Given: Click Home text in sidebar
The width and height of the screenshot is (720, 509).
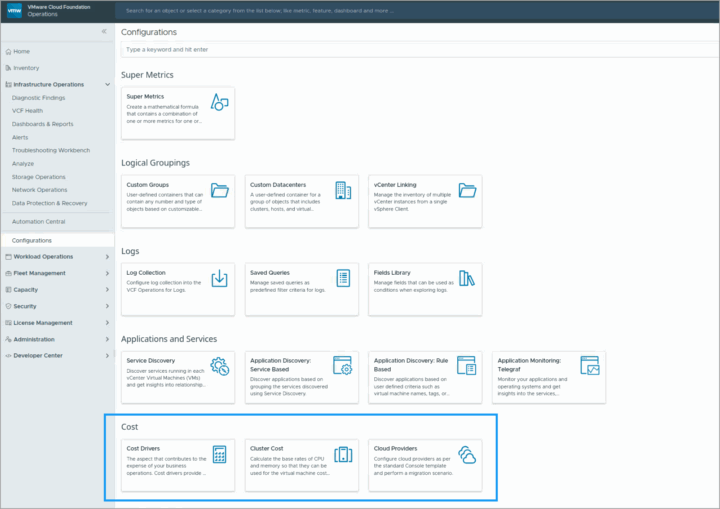Looking at the screenshot, I should click(22, 51).
